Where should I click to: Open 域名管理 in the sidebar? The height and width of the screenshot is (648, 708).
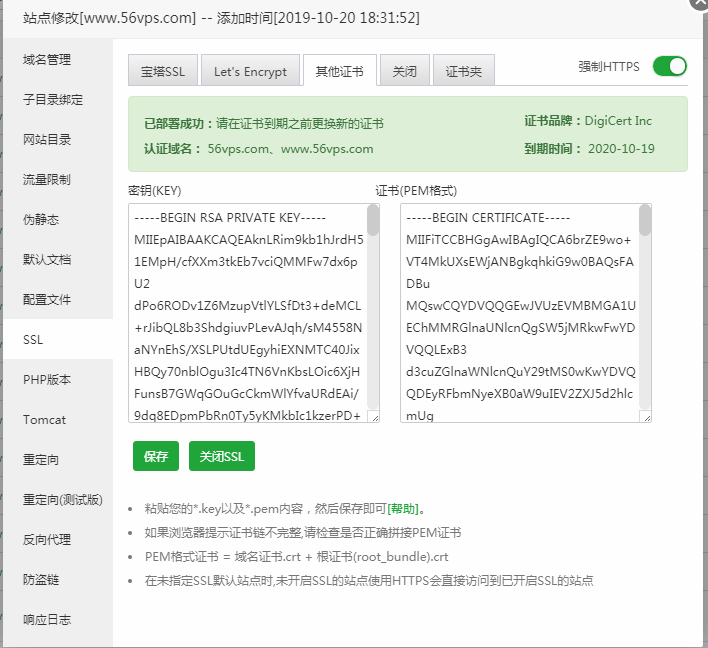point(47,60)
